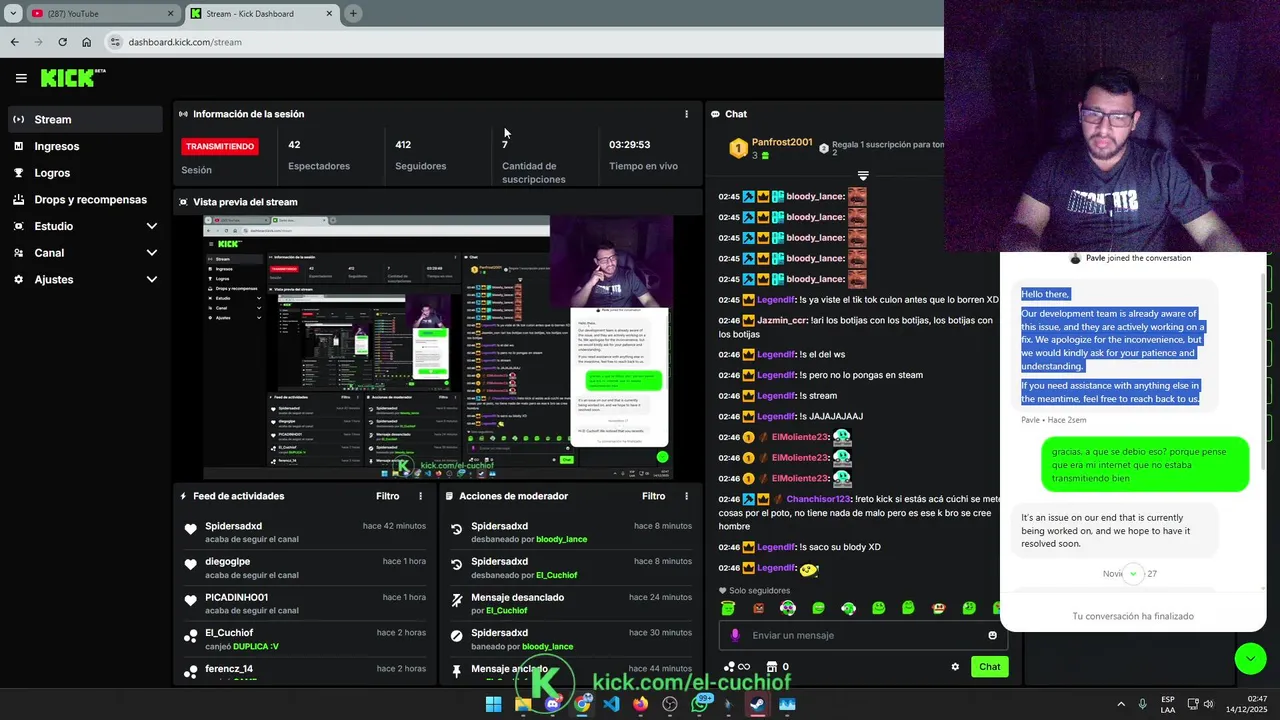The image size is (1280, 720).
Task: Open the hamburger menu beside Kick logo
Action: pos(21,78)
